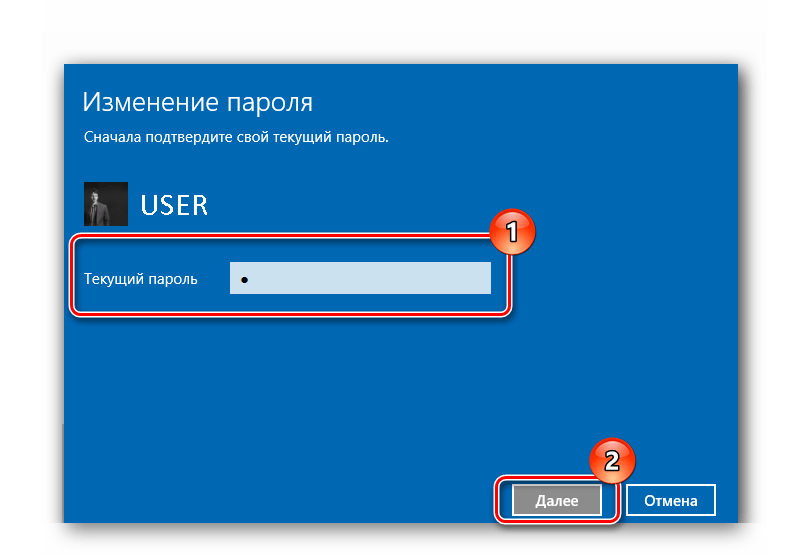Click the red number 1 annotation badge
Image resolution: width=802 pixels, height=555 pixels.
(512, 233)
